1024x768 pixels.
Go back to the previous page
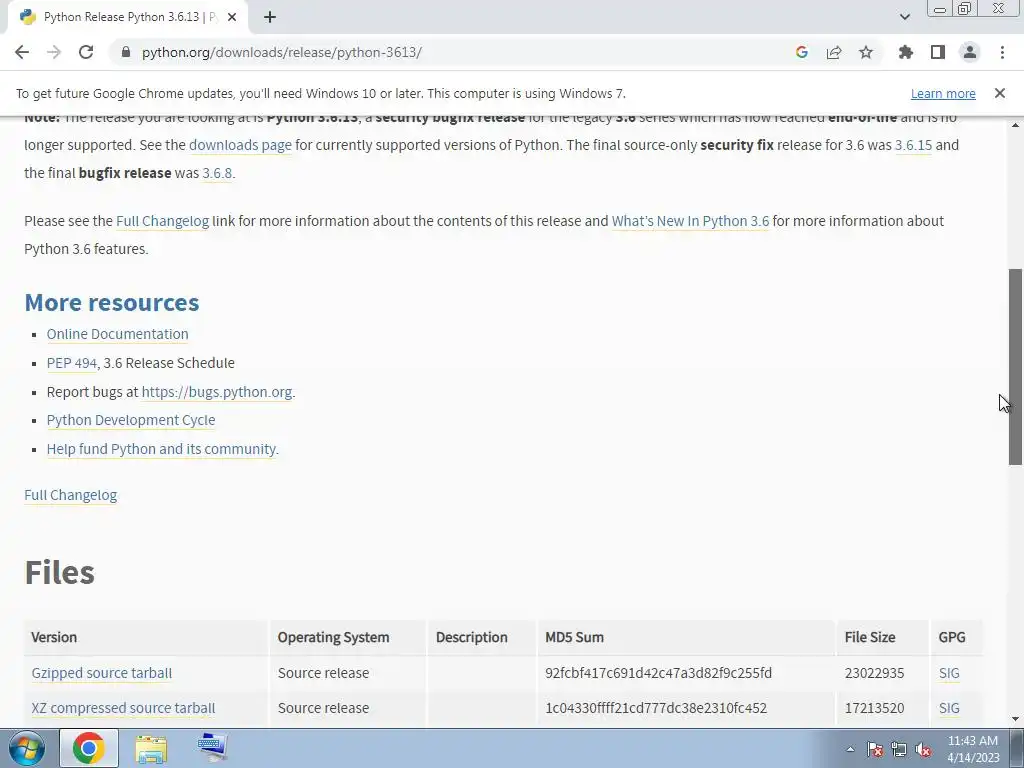point(22,52)
